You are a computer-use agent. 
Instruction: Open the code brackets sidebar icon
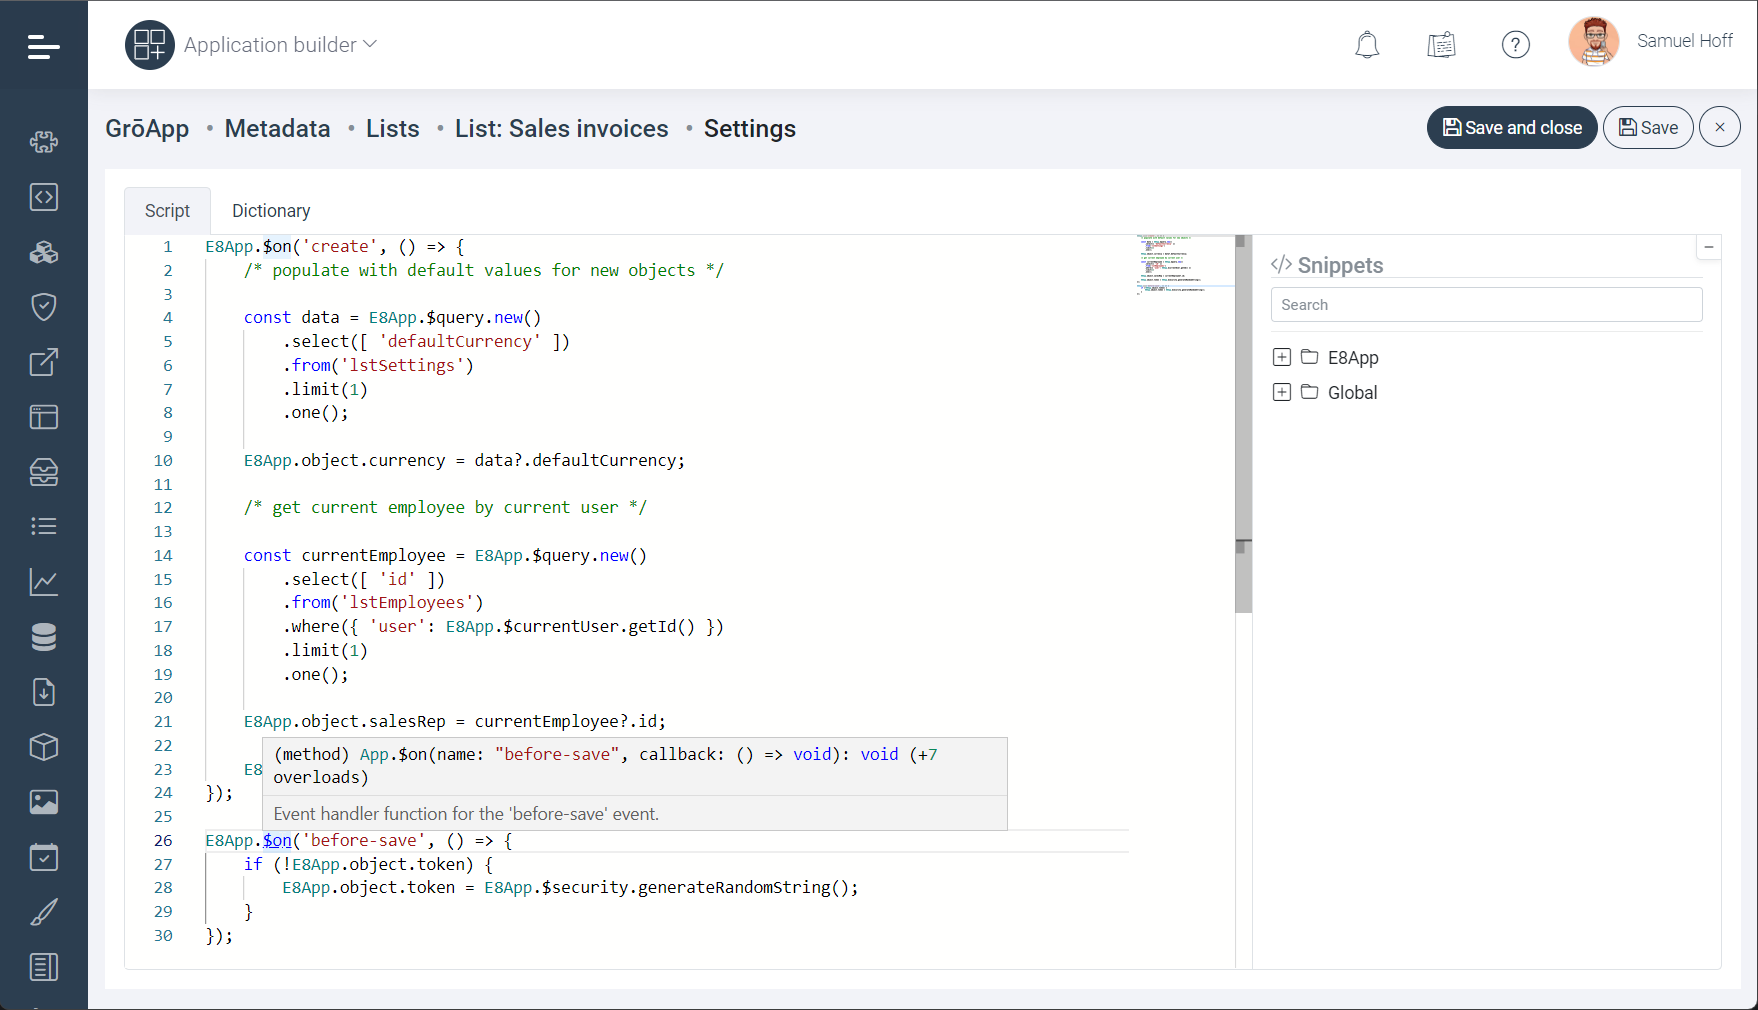click(x=43, y=197)
